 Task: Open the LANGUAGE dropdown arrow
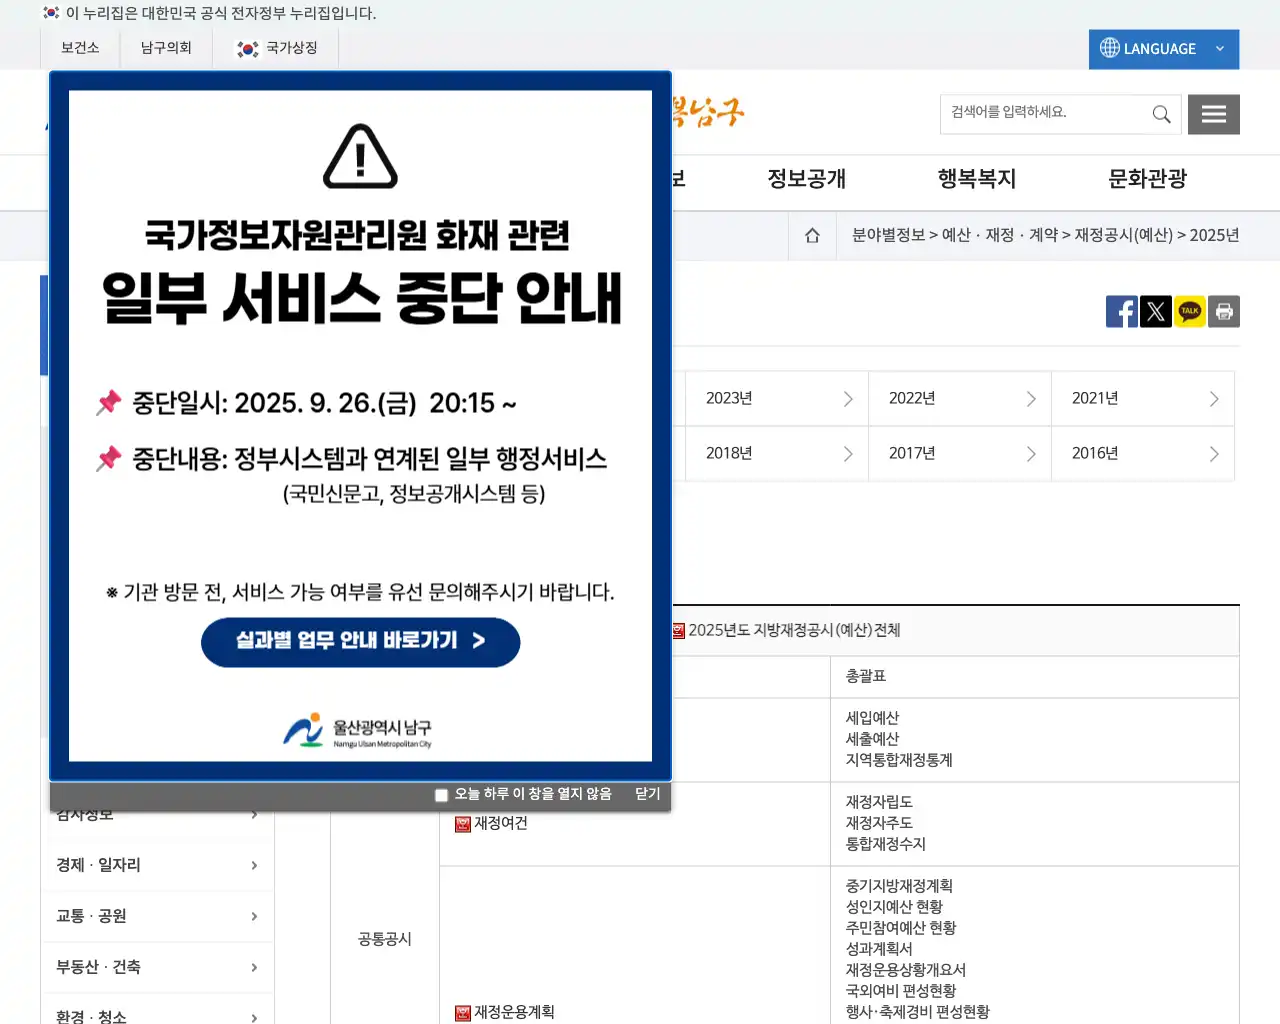click(1220, 48)
